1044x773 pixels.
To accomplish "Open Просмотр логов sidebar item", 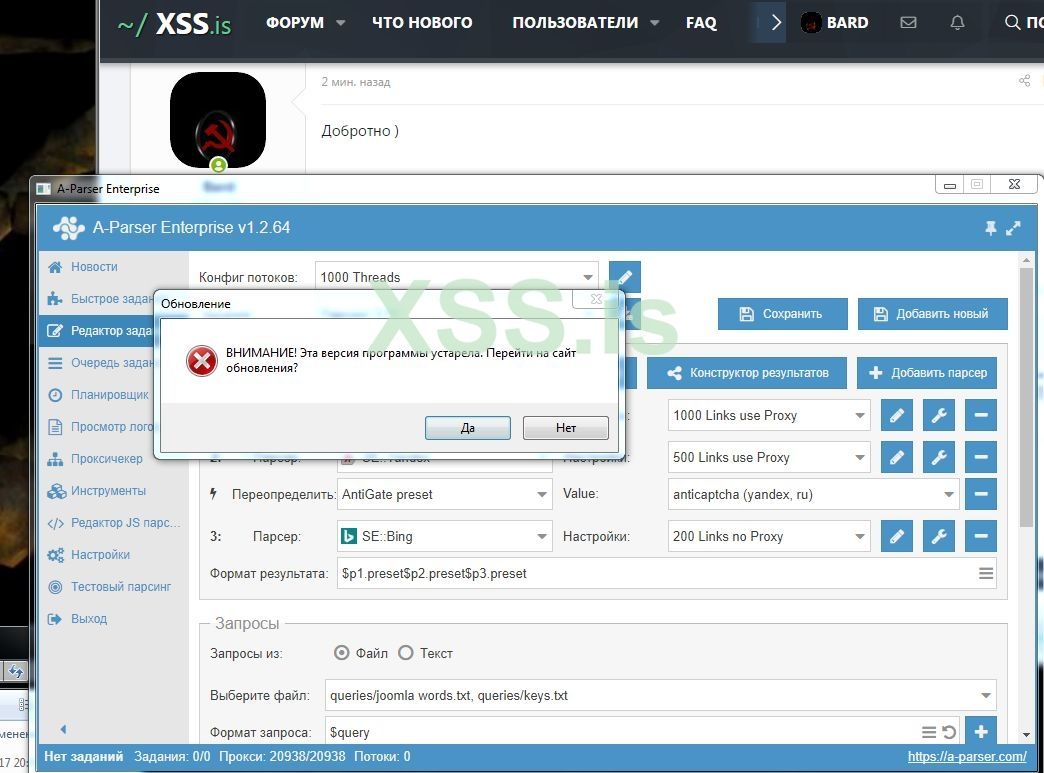I will click(100, 427).
